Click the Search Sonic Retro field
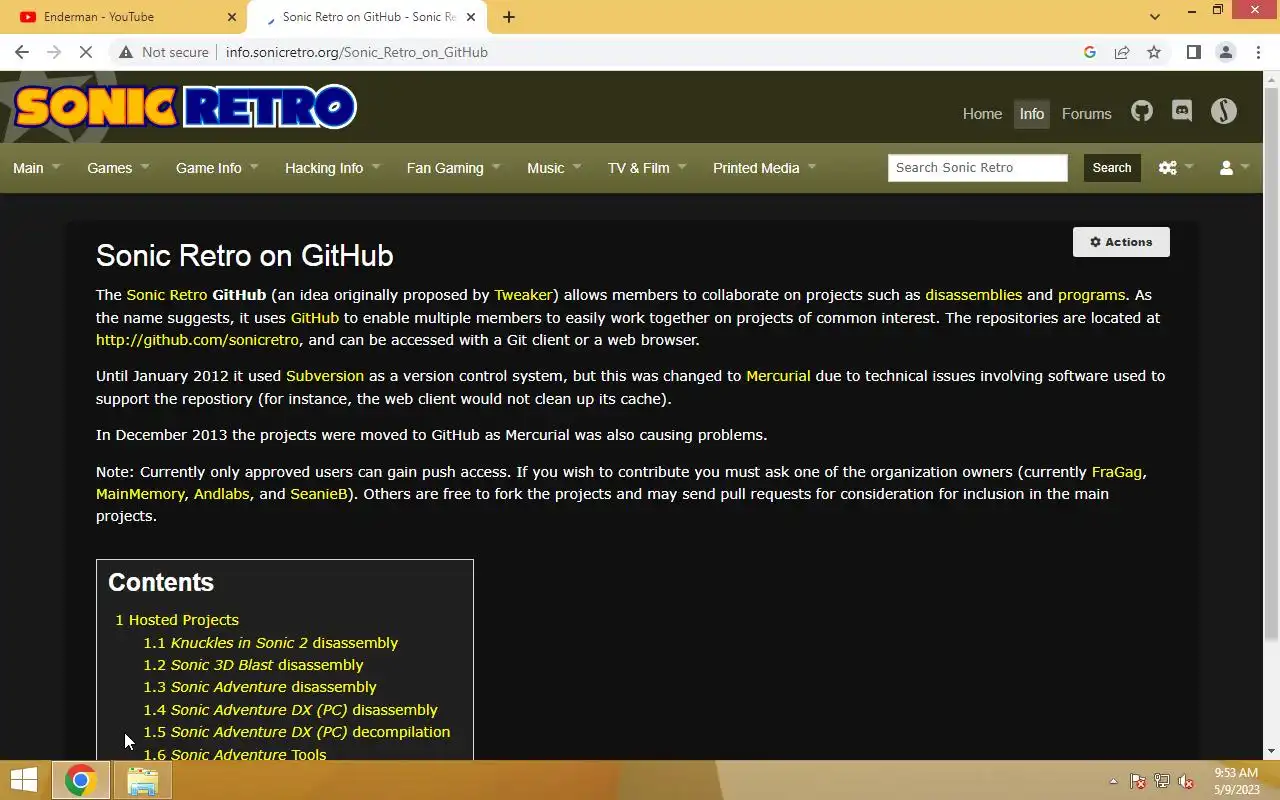The image size is (1280, 800). (x=978, y=168)
